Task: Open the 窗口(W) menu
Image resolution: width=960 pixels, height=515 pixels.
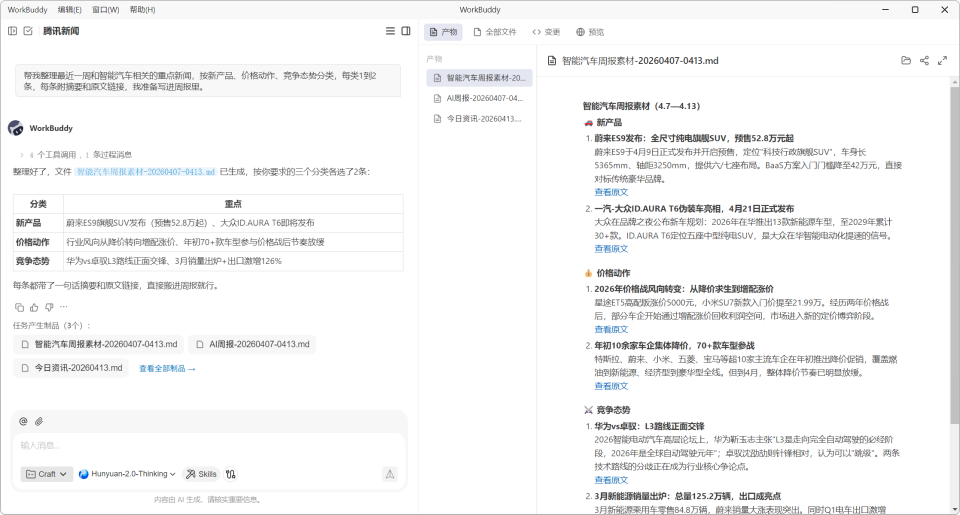Action: pos(105,10)
